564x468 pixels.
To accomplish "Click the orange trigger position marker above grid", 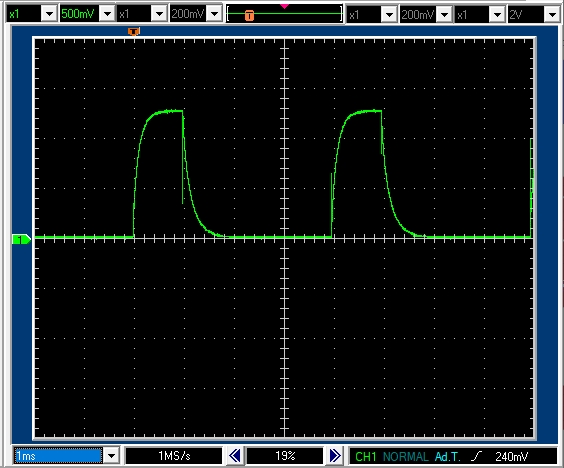I will [133, 32].
